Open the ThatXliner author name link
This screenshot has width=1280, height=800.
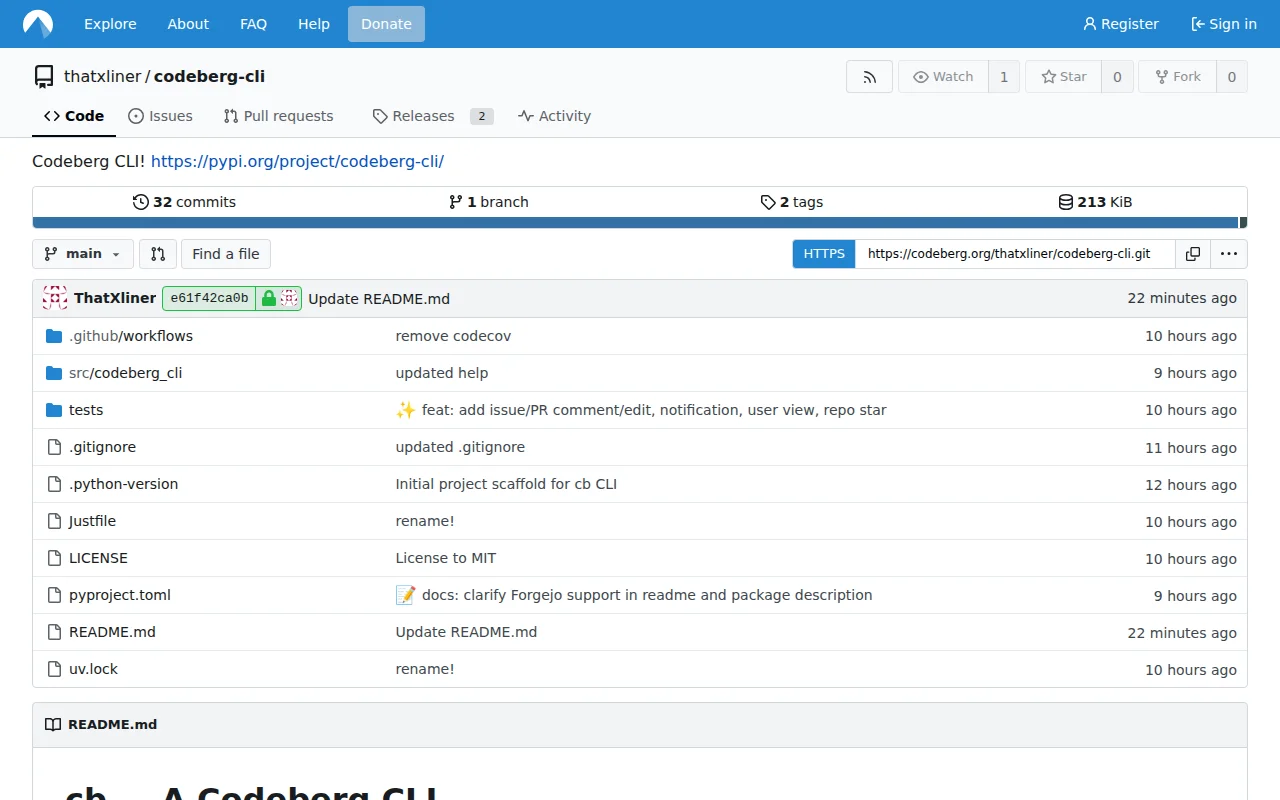click(115, 298)
